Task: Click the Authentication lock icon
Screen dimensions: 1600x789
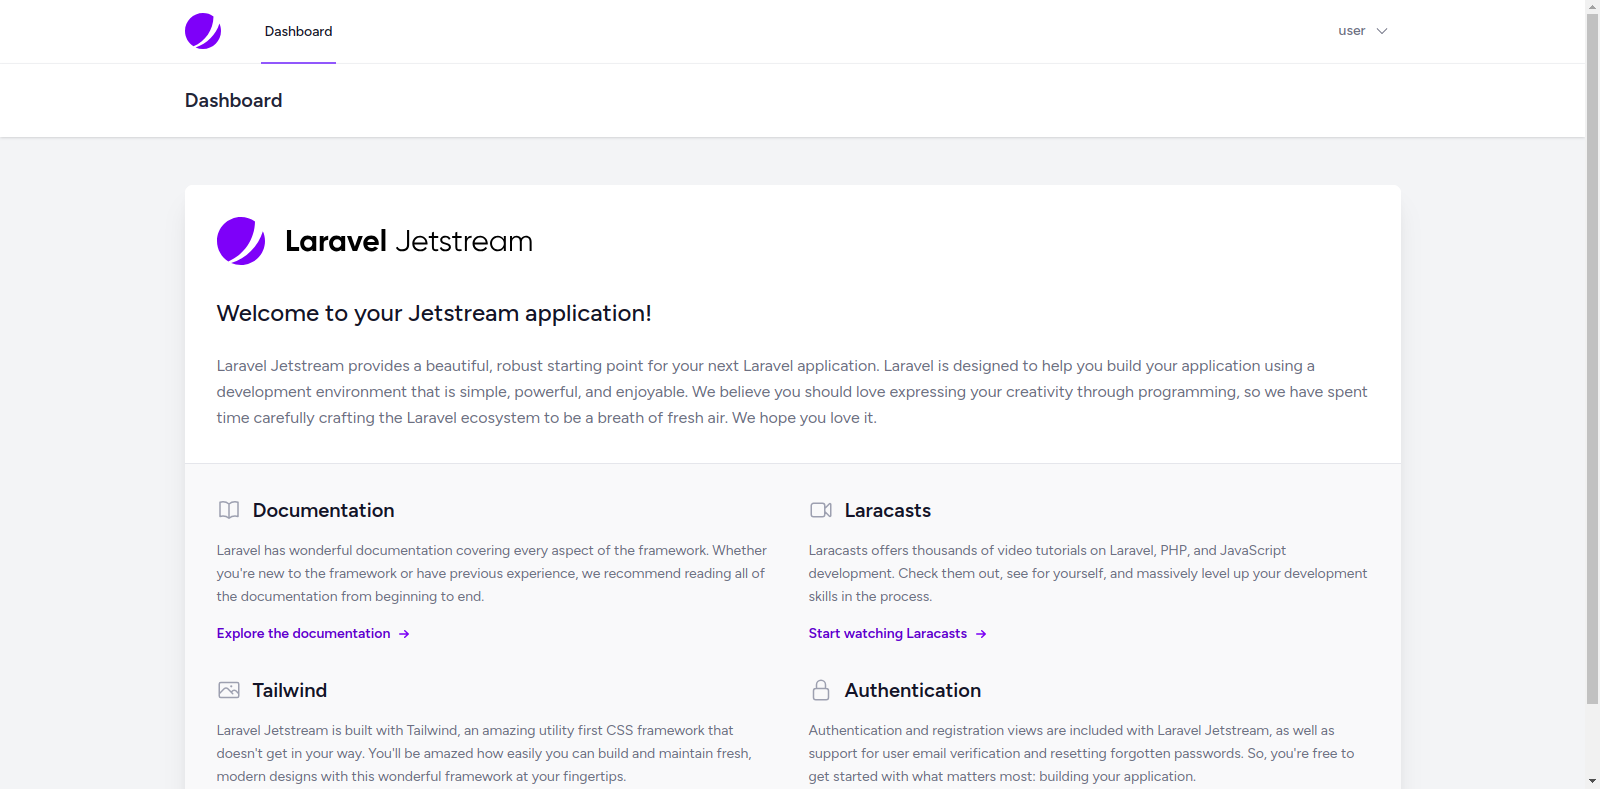Action: (x=821, y=690)
